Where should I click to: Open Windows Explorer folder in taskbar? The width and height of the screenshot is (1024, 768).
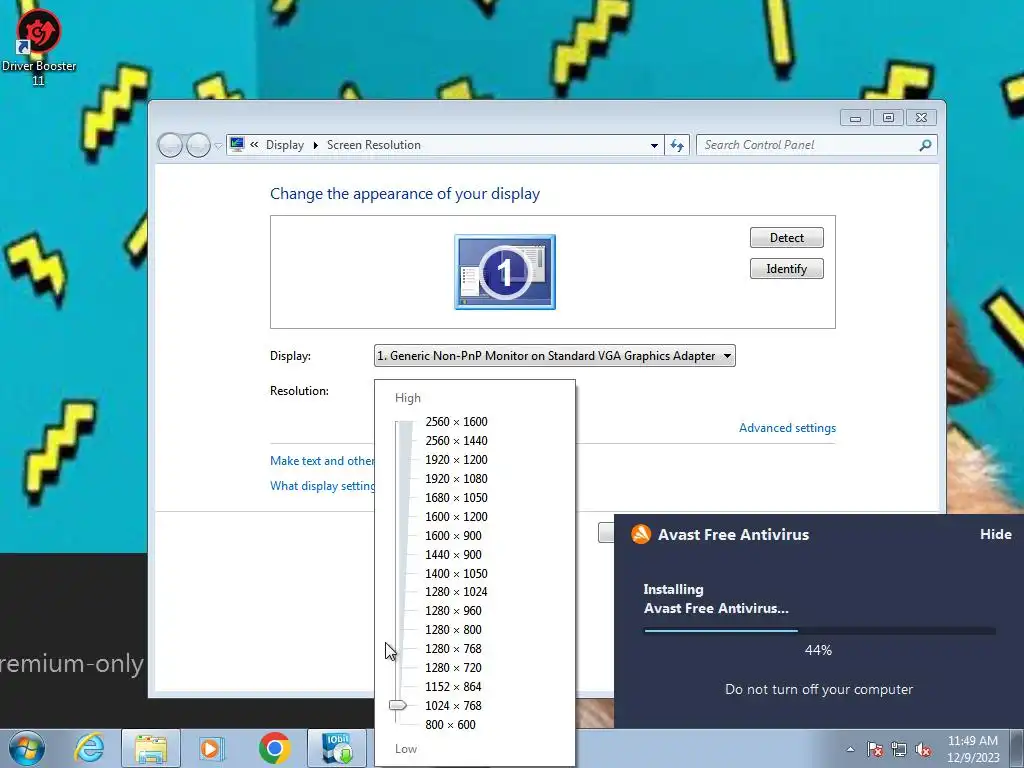(x=151, y=748)
